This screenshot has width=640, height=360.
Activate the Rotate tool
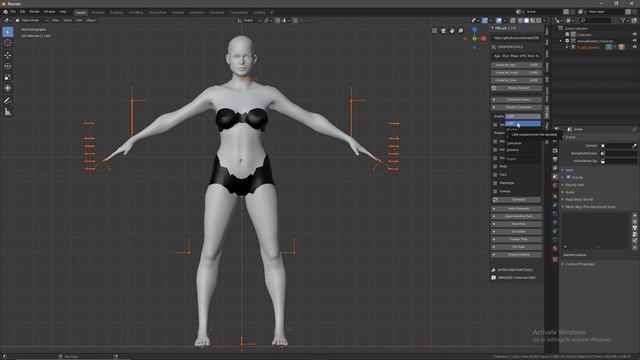pyautogui.click(x=7, y=66)
